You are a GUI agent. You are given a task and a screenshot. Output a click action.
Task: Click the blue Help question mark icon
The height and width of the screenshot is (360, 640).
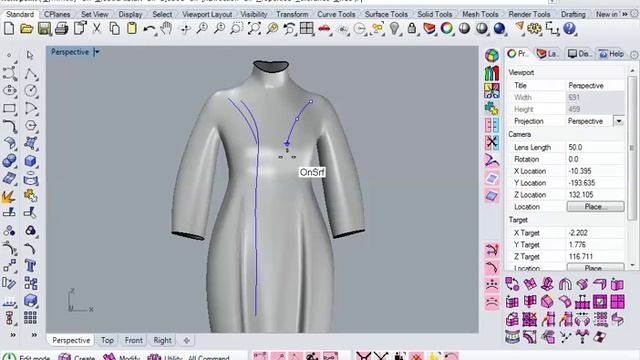pyautogui.click(x=569, y=29)
